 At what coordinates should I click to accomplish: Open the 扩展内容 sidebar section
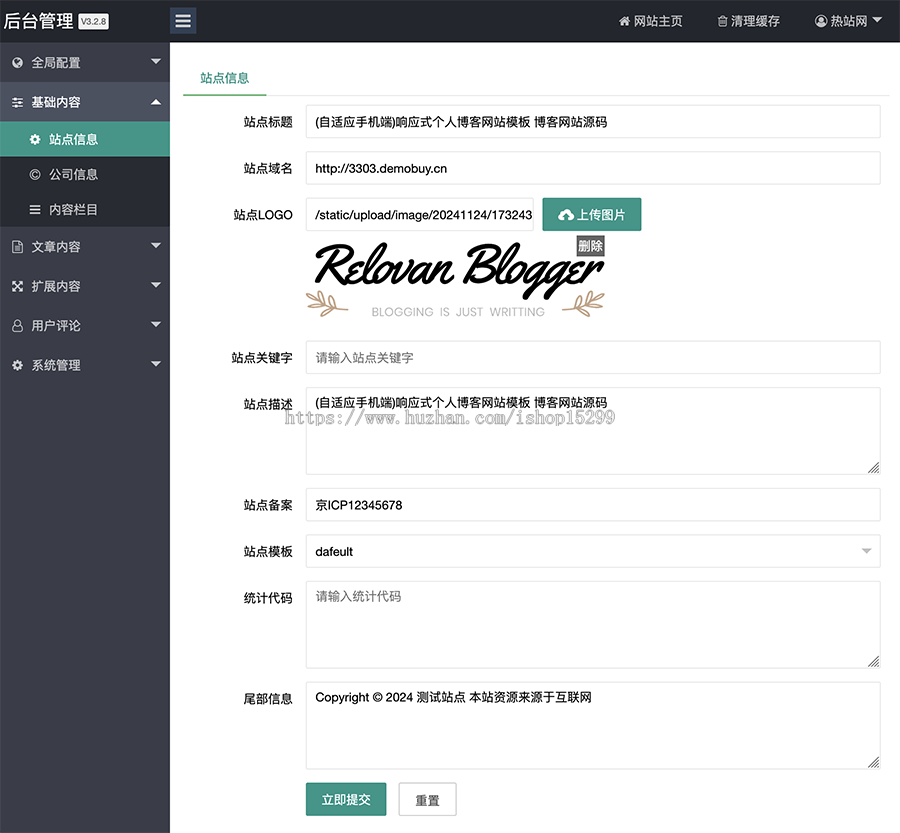point(85,286)
